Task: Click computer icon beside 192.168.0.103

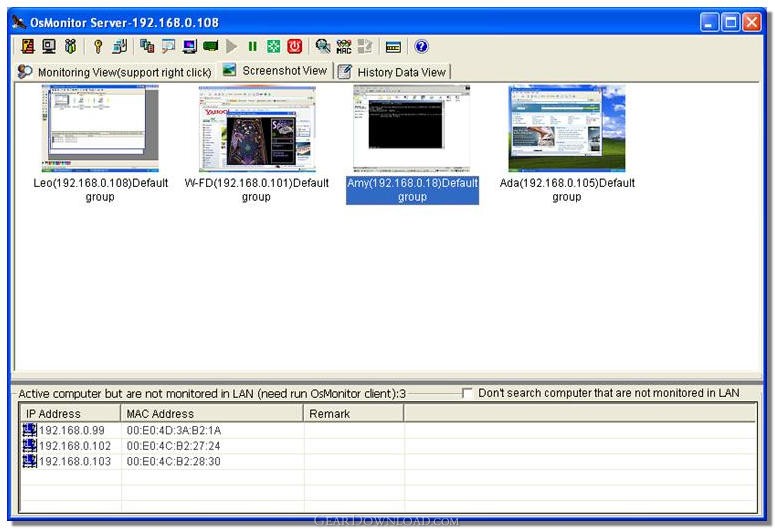Action: pos(30,461)
